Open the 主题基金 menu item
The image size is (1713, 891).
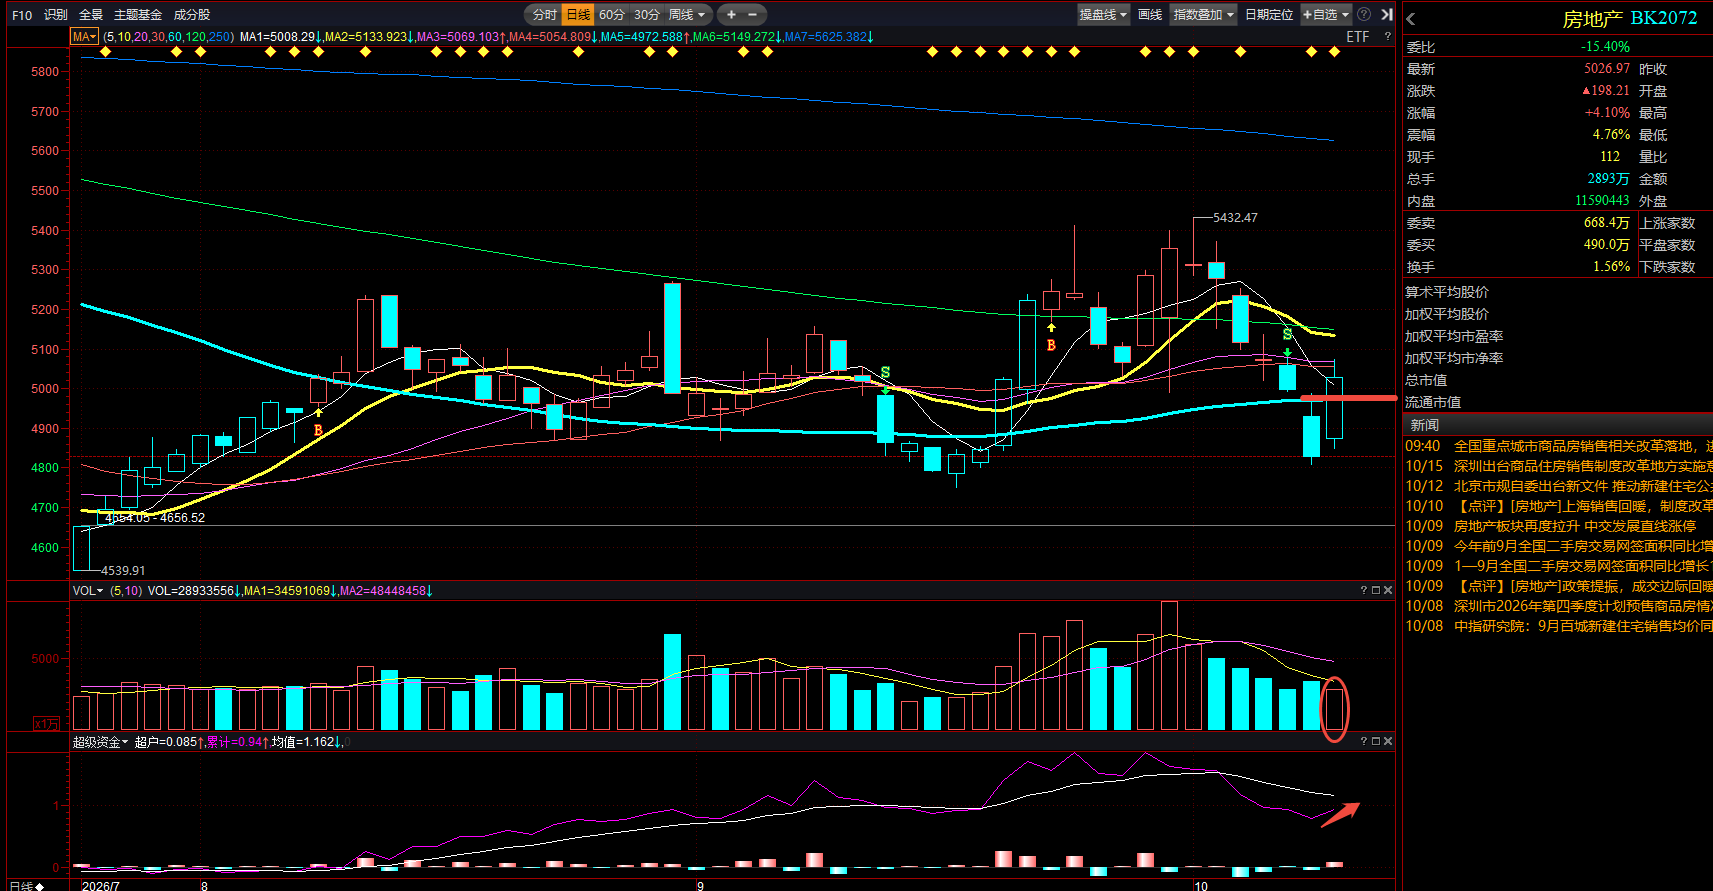click(138, 14)
